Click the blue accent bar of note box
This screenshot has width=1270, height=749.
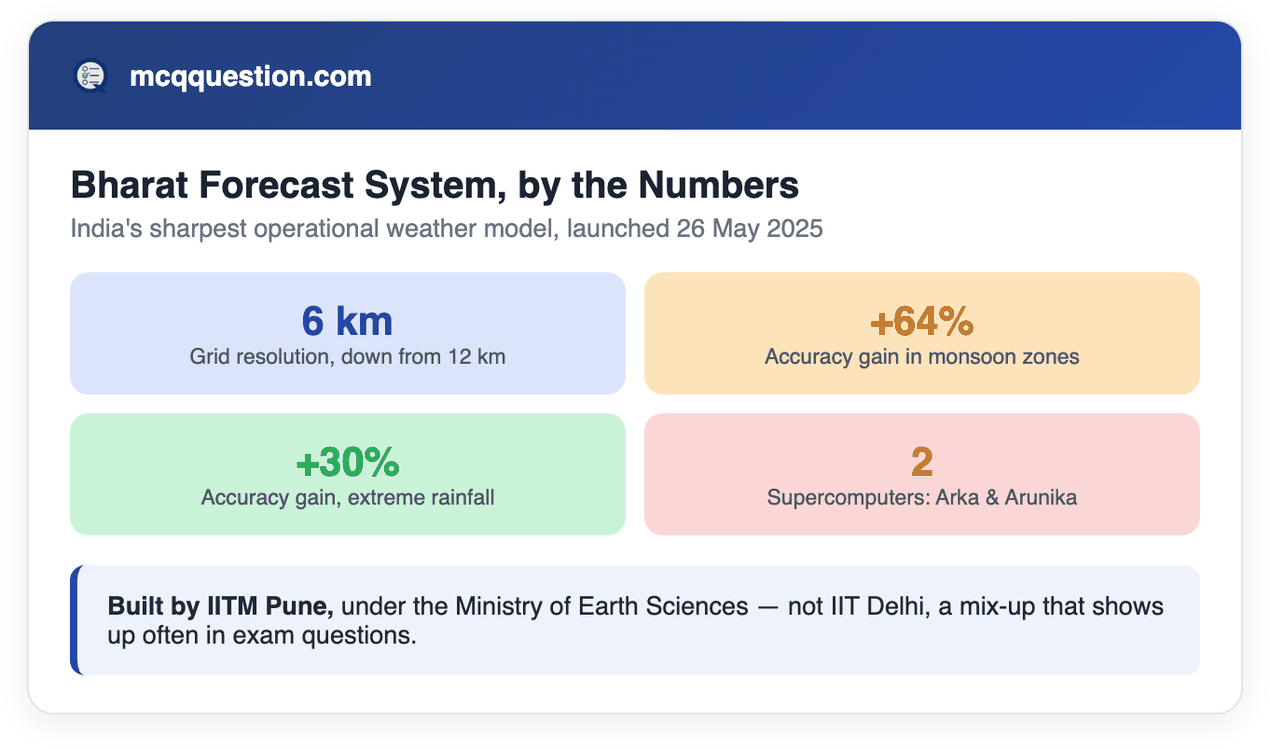coord(74,620)
